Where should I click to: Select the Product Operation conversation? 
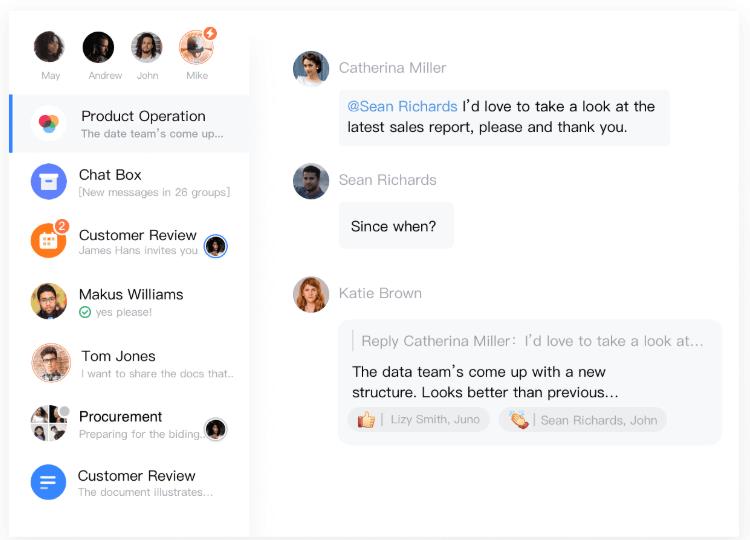tap(129, 124)
